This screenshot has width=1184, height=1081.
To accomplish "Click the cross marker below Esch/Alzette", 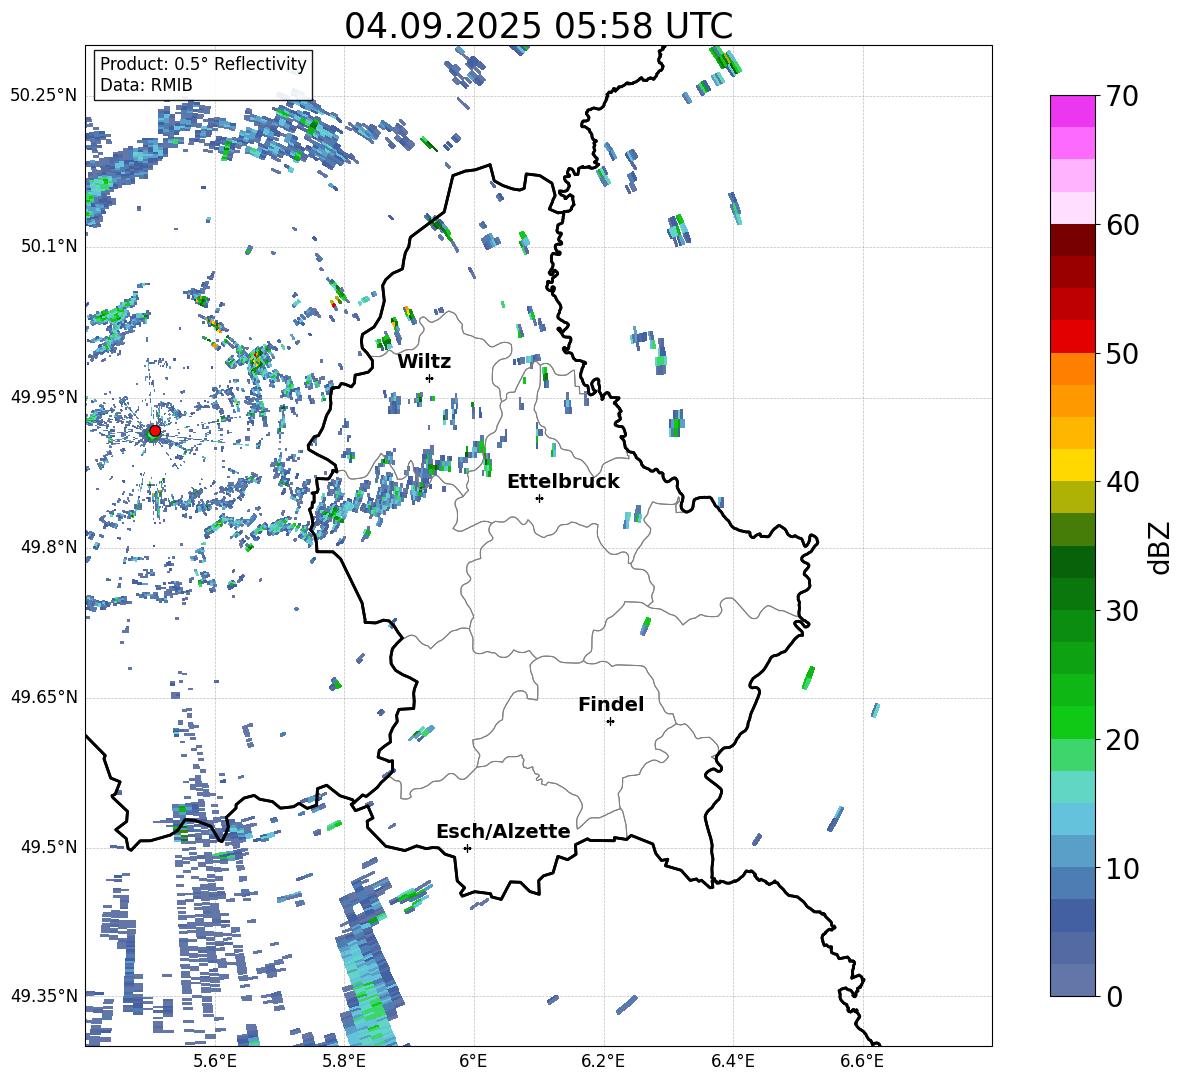I will (x=467, y=848).
